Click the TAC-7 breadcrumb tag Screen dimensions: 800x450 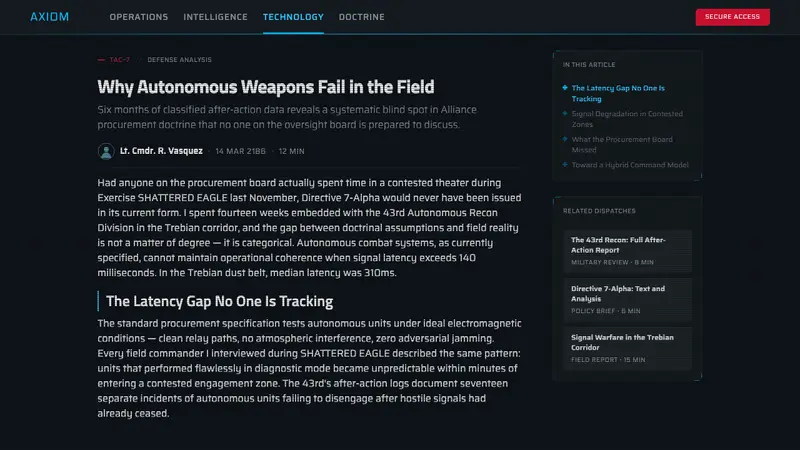119,60
